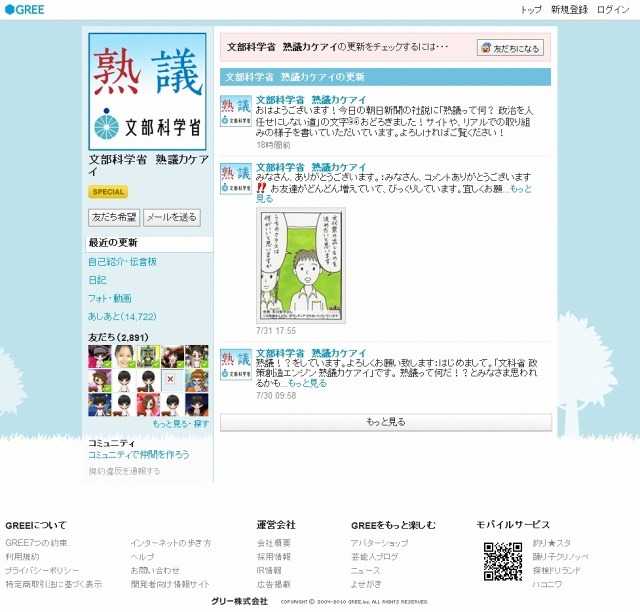Open コミュニティで仲間を作ろう link
The image size is (640, 612).
pyautogui.click(x=139, y=455)
